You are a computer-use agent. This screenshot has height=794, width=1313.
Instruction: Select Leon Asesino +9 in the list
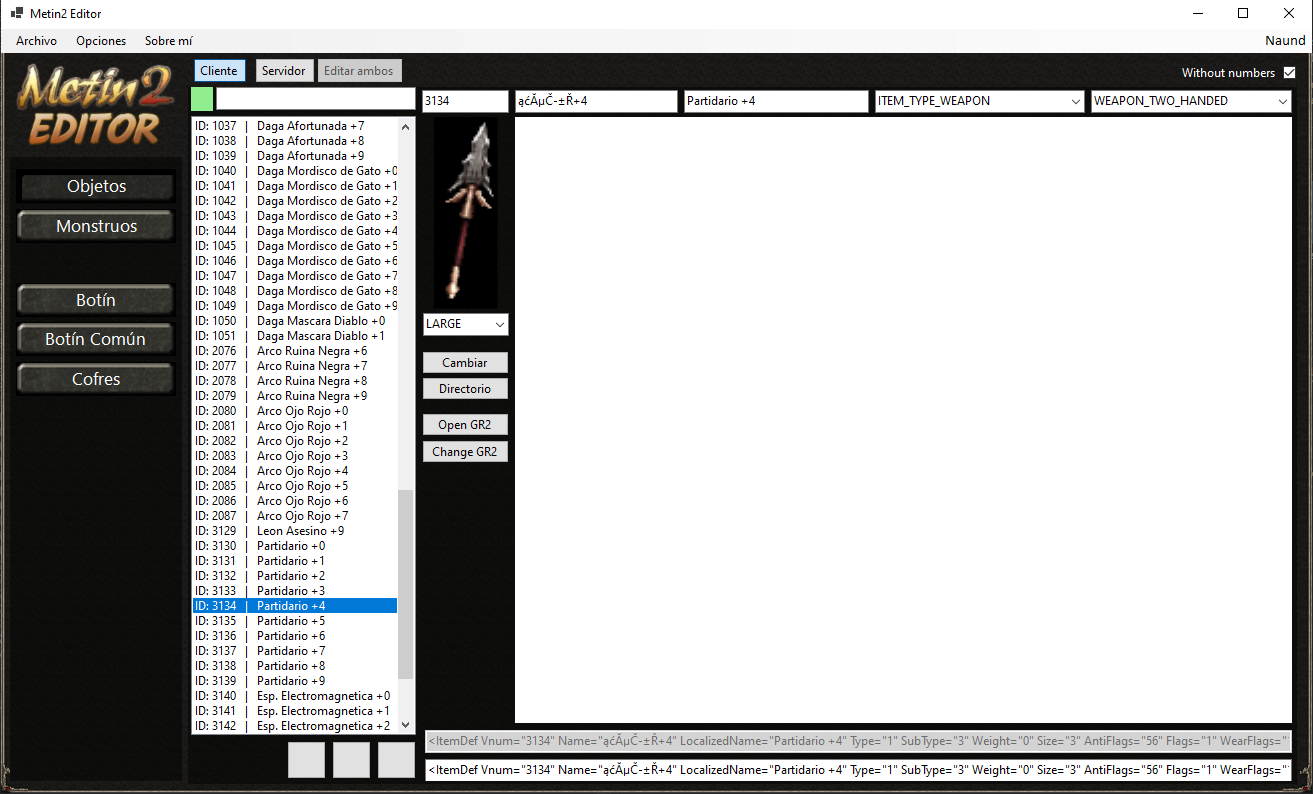point(295,531)
